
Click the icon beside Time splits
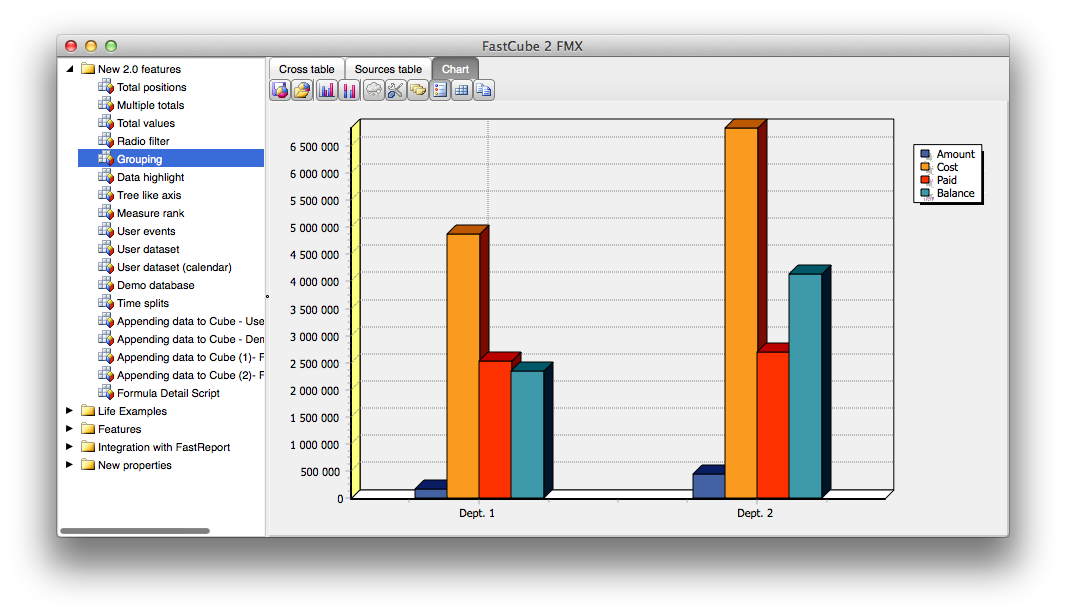(105, 303)
